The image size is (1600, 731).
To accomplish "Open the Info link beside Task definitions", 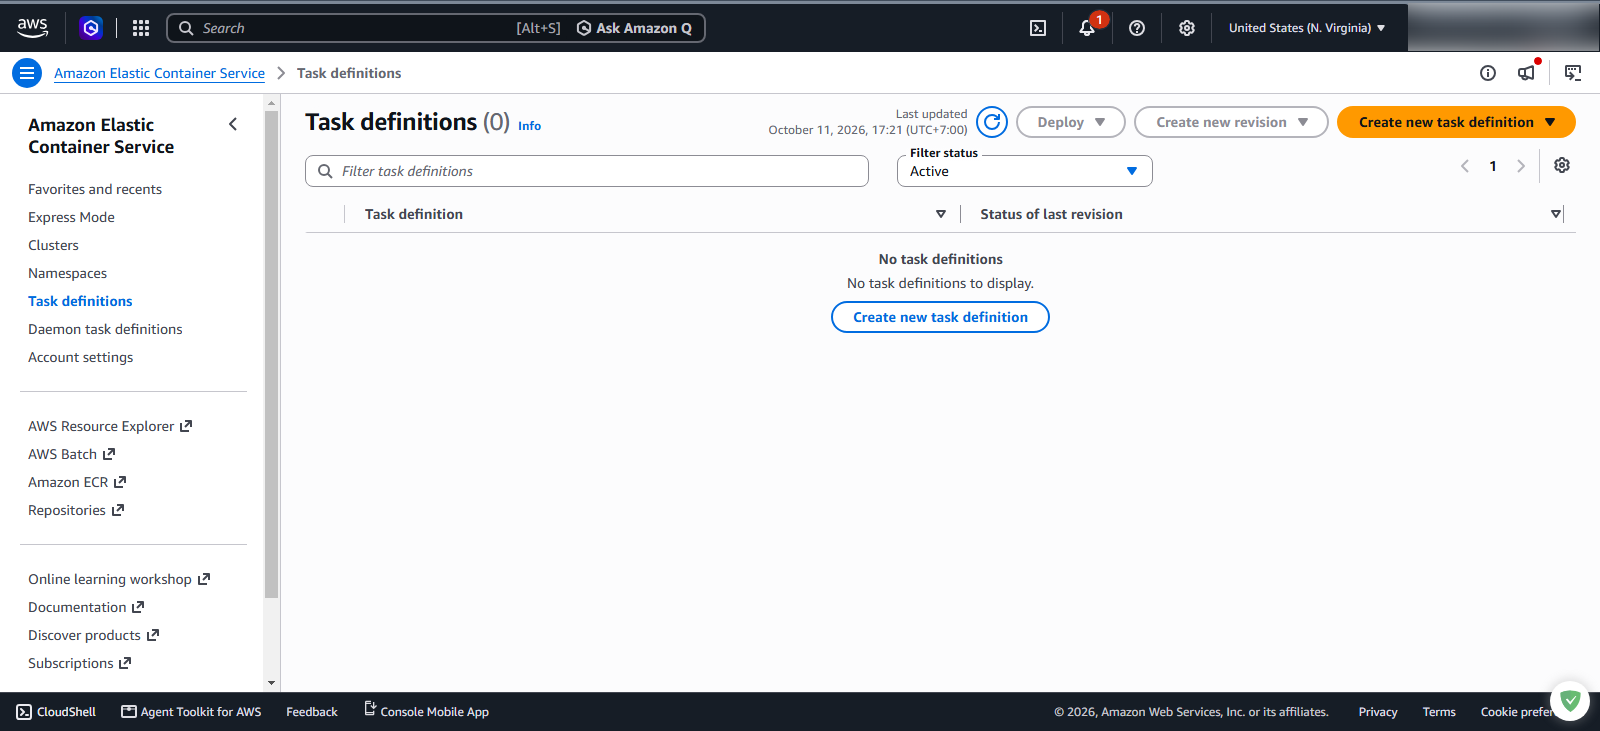I will coord(529,126).
